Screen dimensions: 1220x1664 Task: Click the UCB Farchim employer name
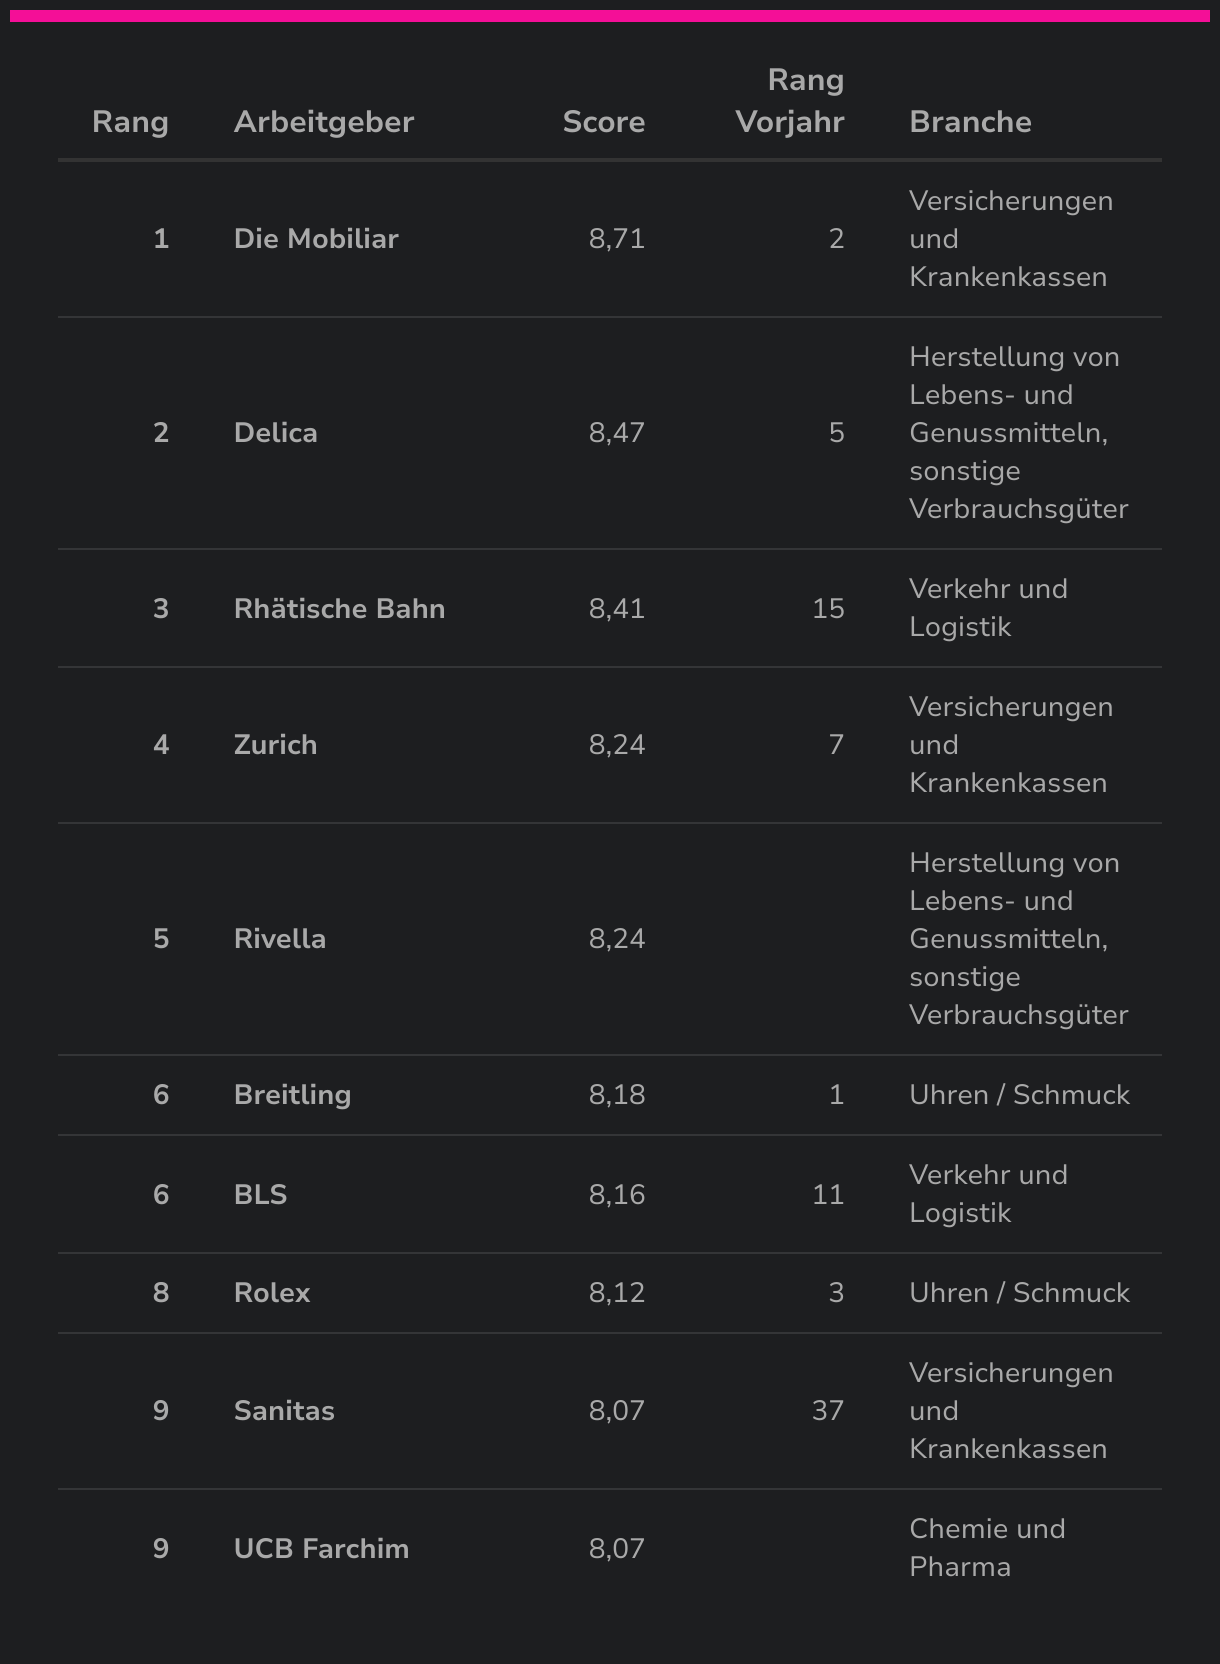(x=321, y=1549)
